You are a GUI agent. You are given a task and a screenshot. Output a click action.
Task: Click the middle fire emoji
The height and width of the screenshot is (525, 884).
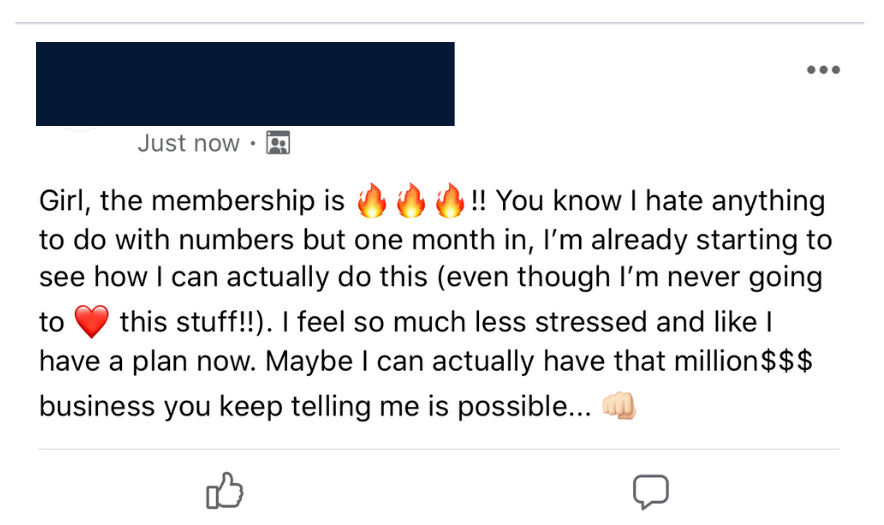point(411,200)
